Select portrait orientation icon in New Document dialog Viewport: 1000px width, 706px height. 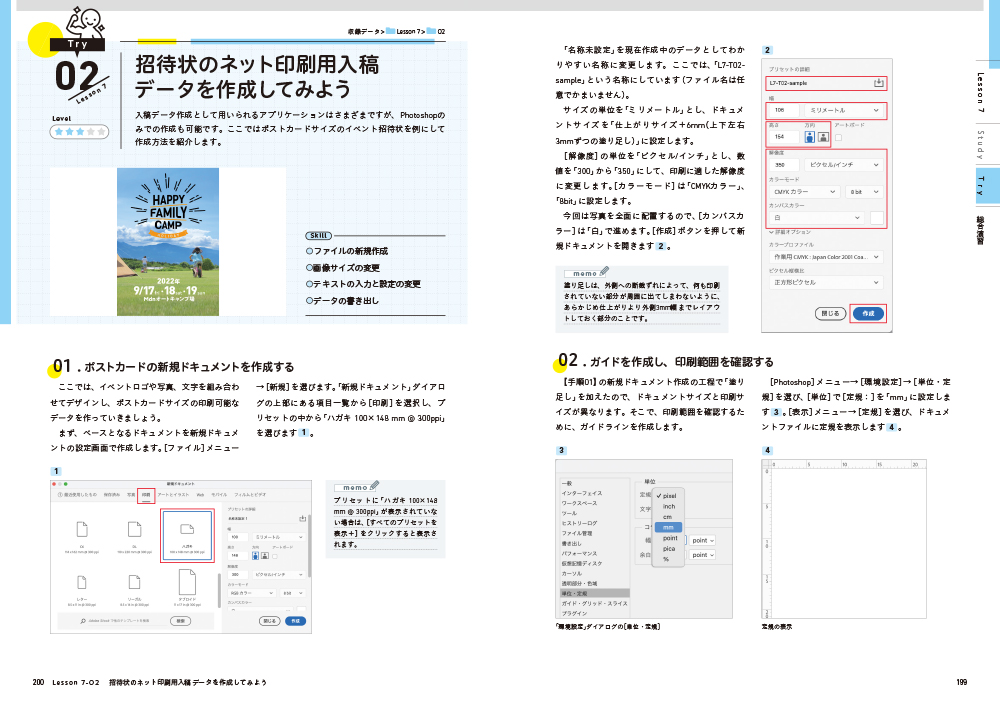coord(255,555)
